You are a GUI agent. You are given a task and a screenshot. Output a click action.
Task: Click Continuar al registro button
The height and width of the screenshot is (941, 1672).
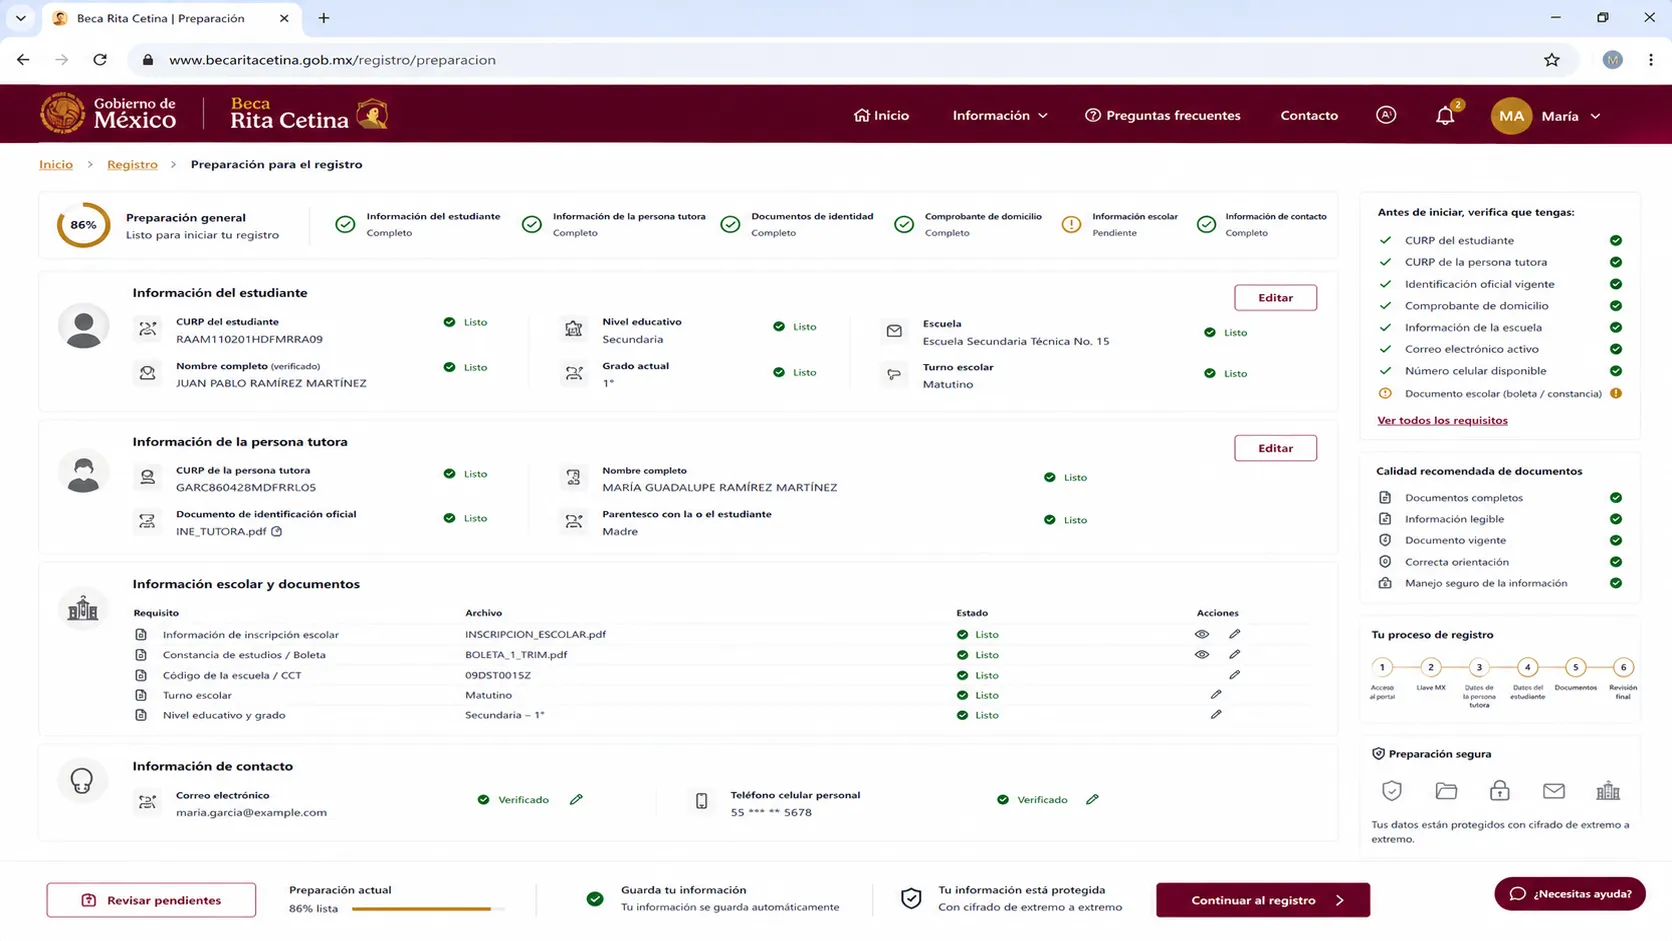[1263, 900]
